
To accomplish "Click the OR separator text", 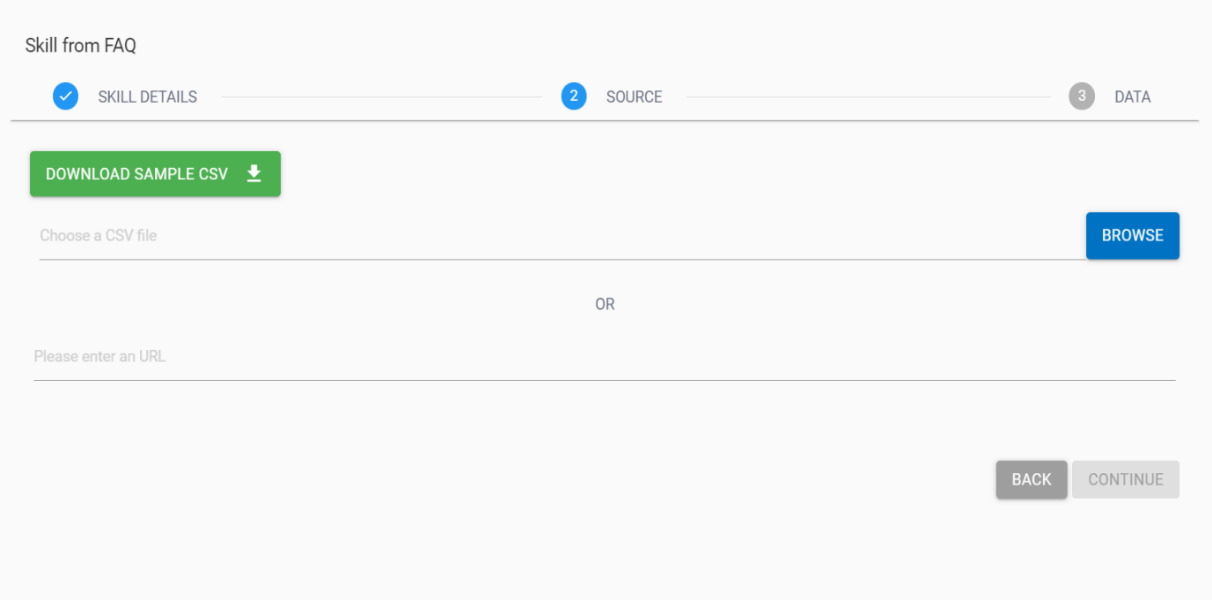I will (605, 304).
